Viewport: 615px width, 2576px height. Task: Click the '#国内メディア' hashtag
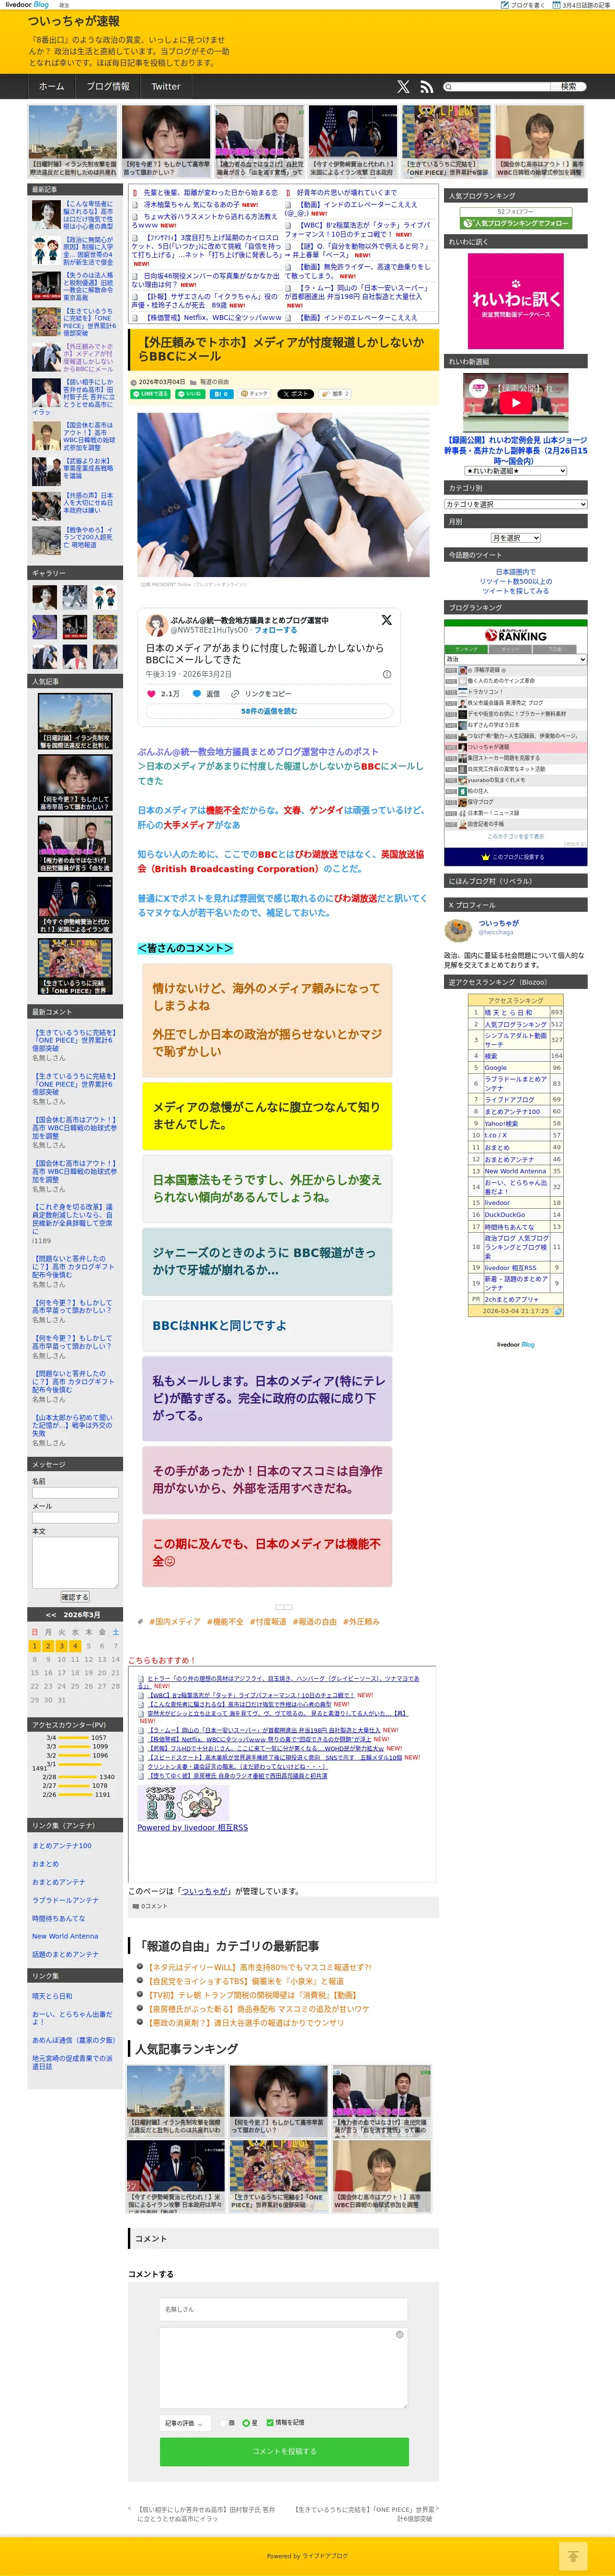point(174,1621)
